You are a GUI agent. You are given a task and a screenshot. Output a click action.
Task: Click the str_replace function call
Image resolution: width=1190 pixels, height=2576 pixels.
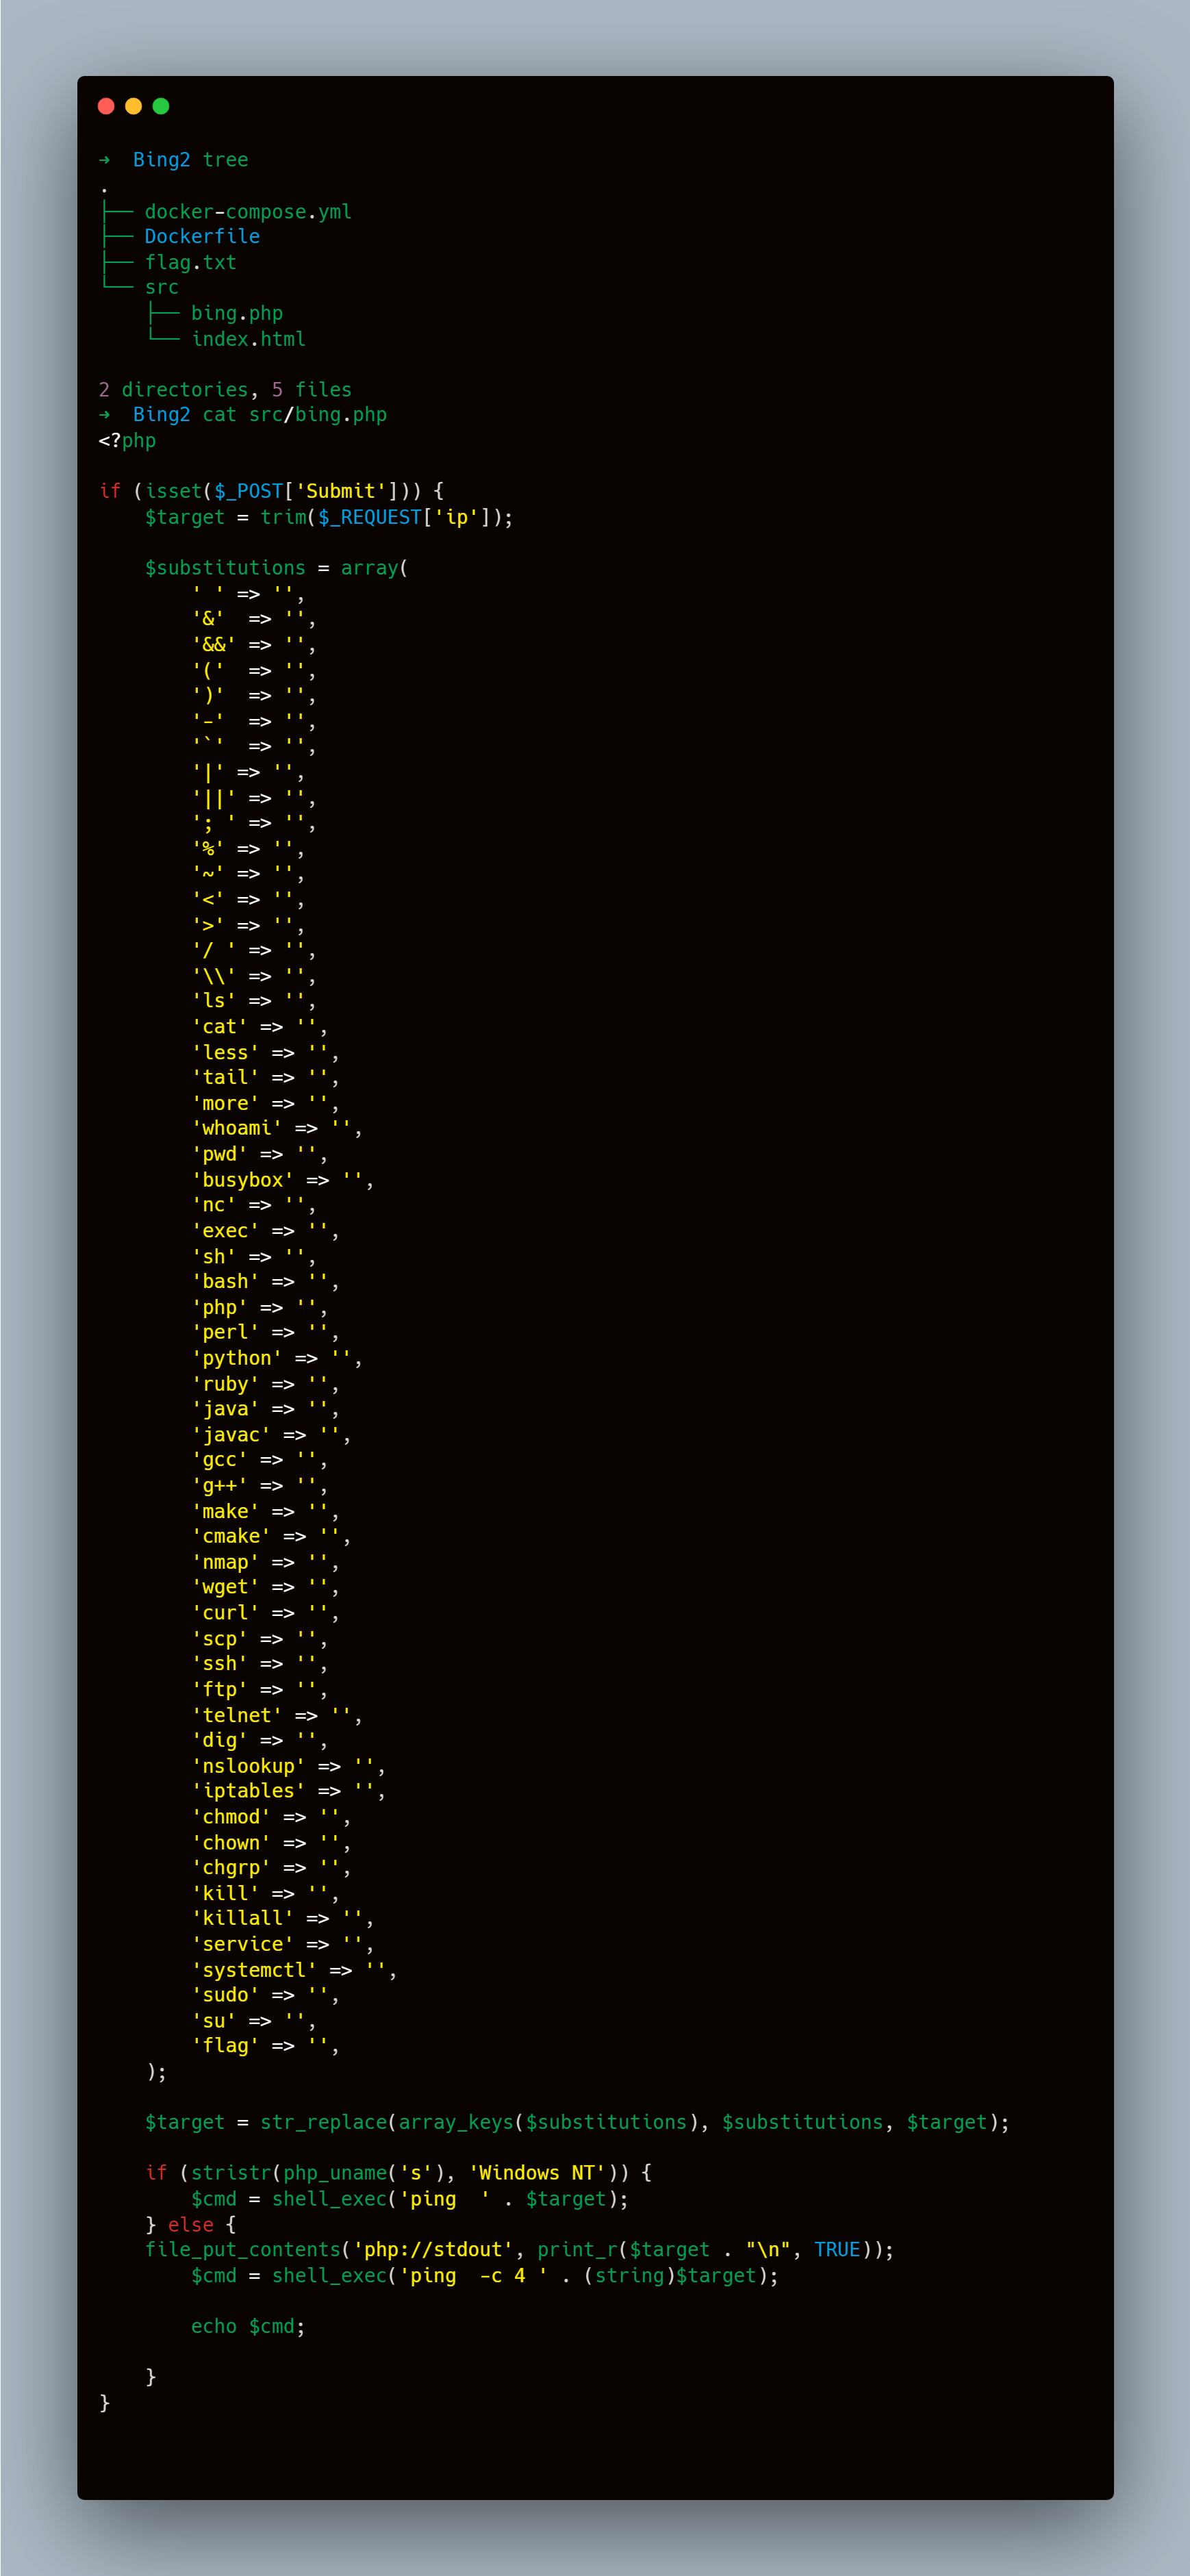[x=324, y=2123]
